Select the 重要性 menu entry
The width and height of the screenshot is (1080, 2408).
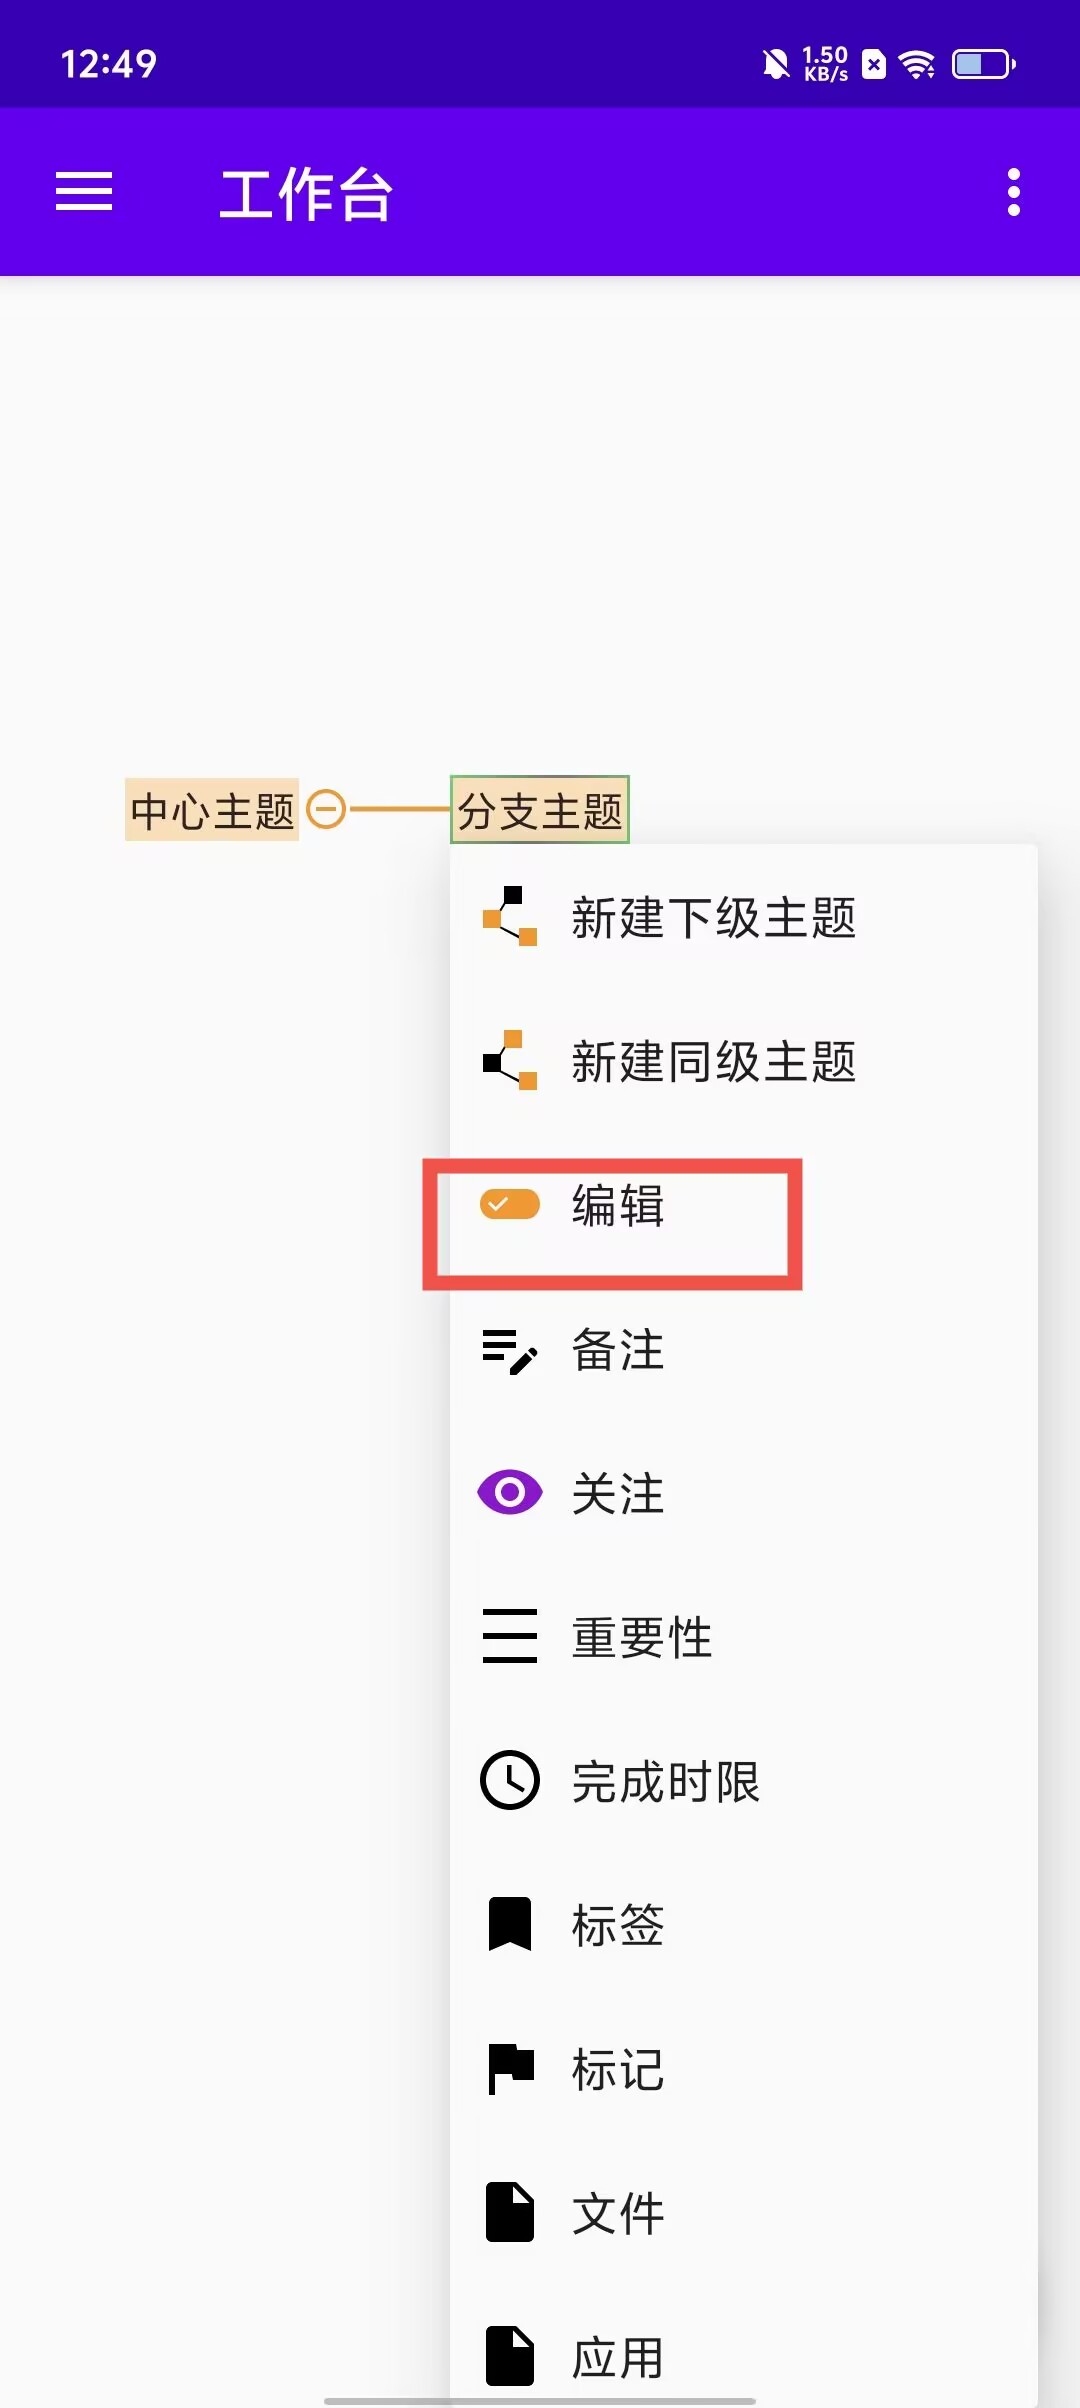click(x=744, y=1637)
